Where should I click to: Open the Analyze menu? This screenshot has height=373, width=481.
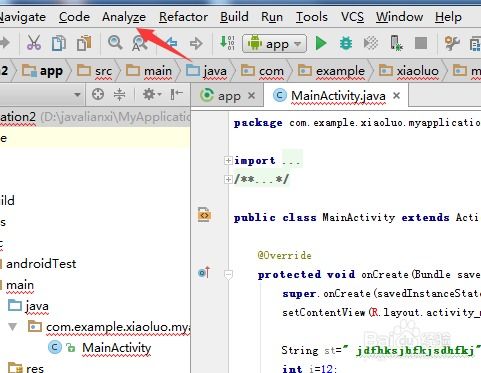coord(124,17)
